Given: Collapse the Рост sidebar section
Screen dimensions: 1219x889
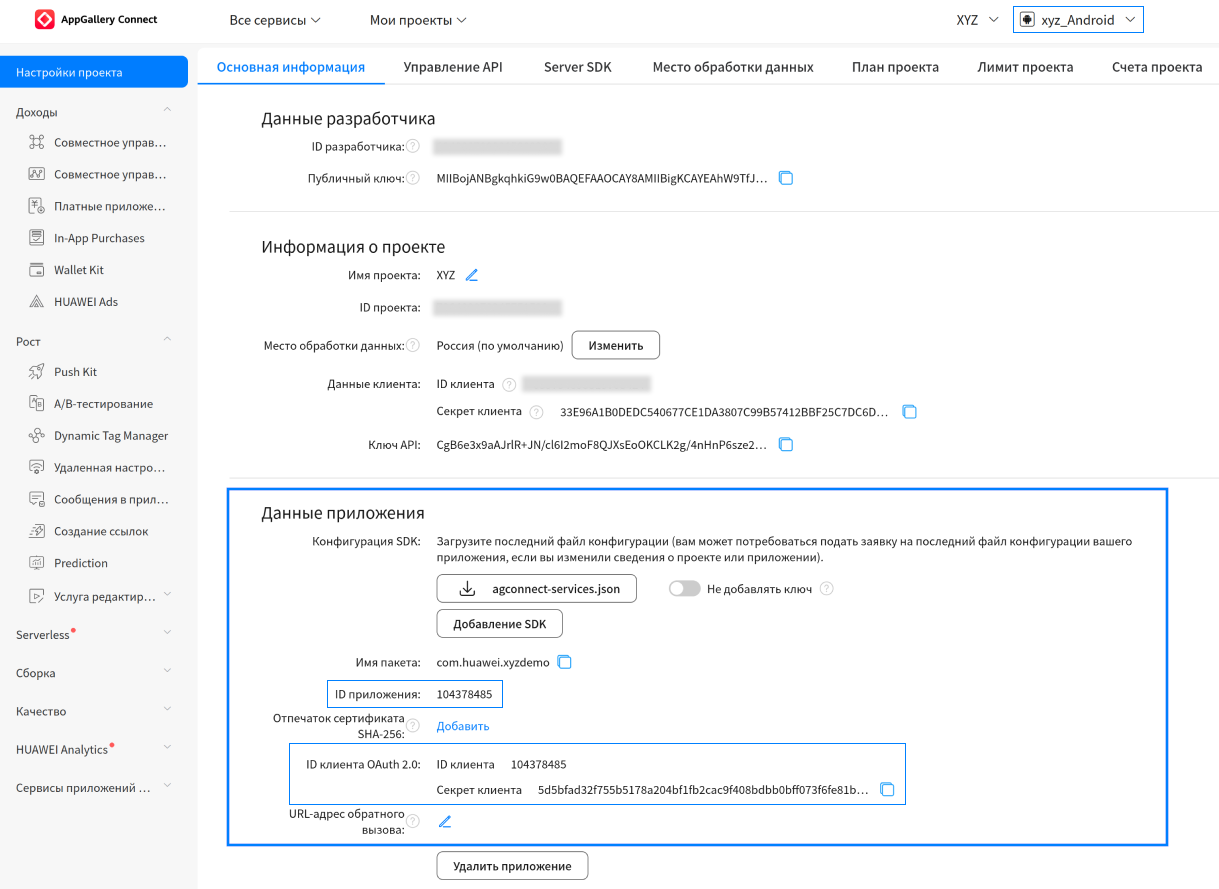Looking at the screenshot, I should tap(167, 340).
